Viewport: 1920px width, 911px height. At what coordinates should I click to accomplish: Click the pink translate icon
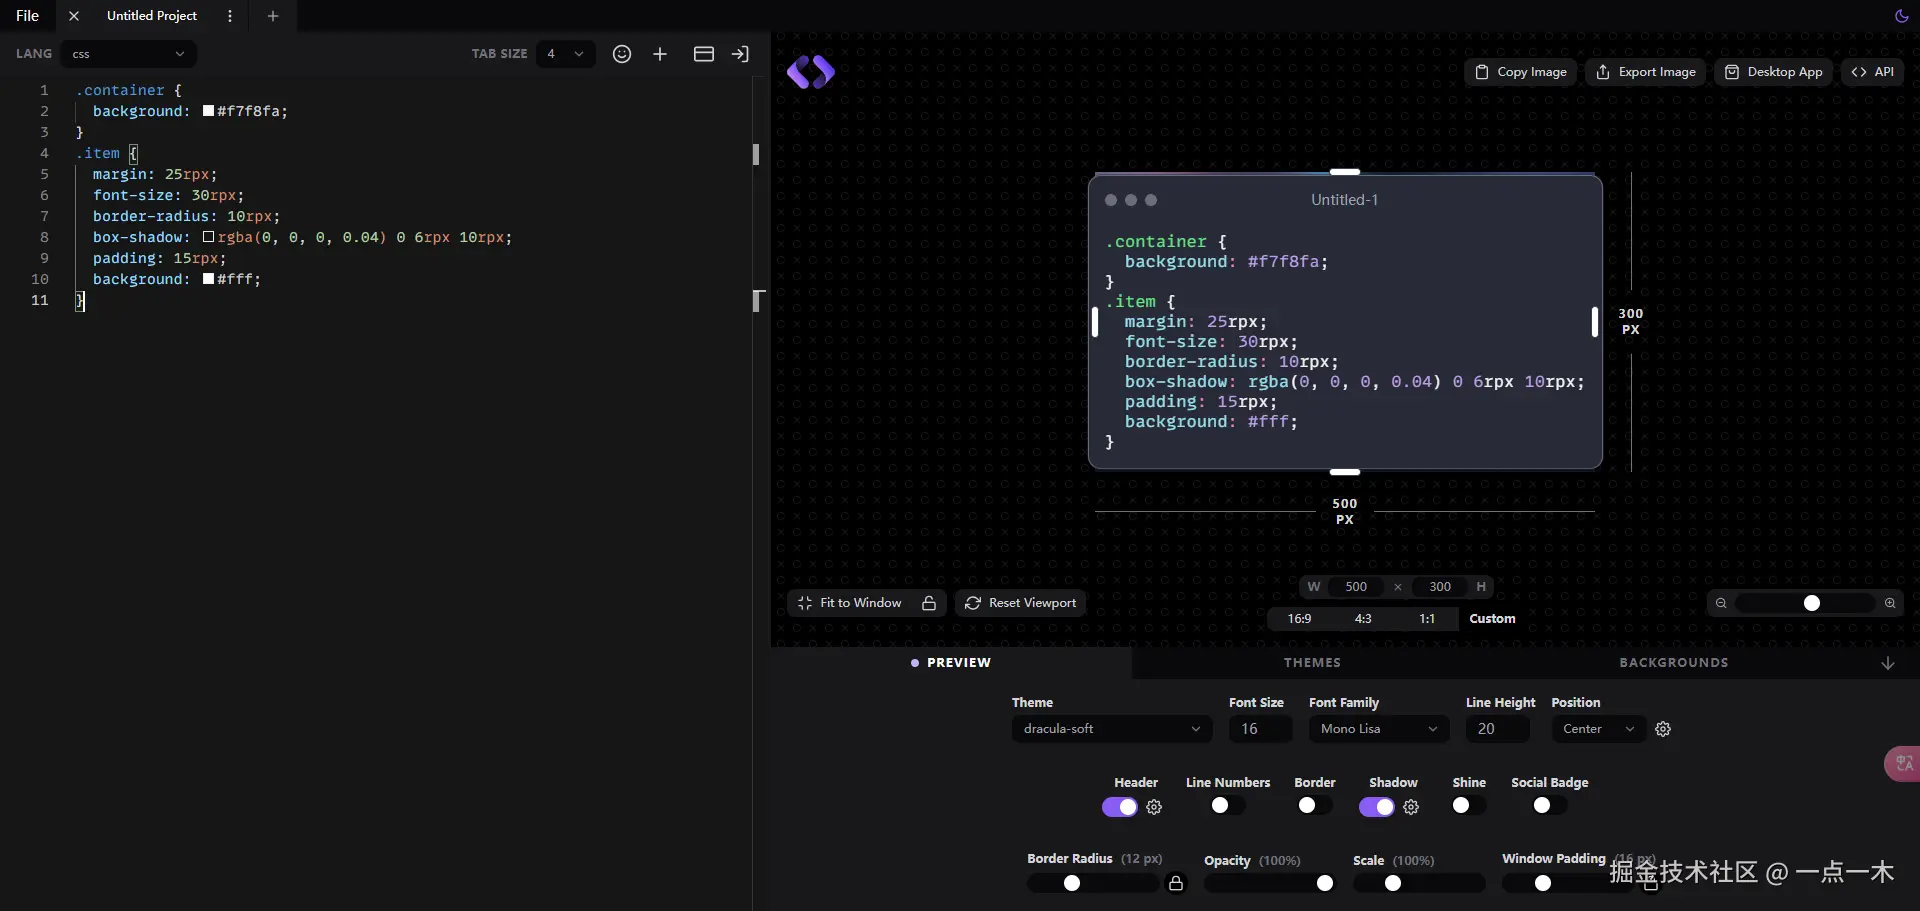click(1903, 764)
